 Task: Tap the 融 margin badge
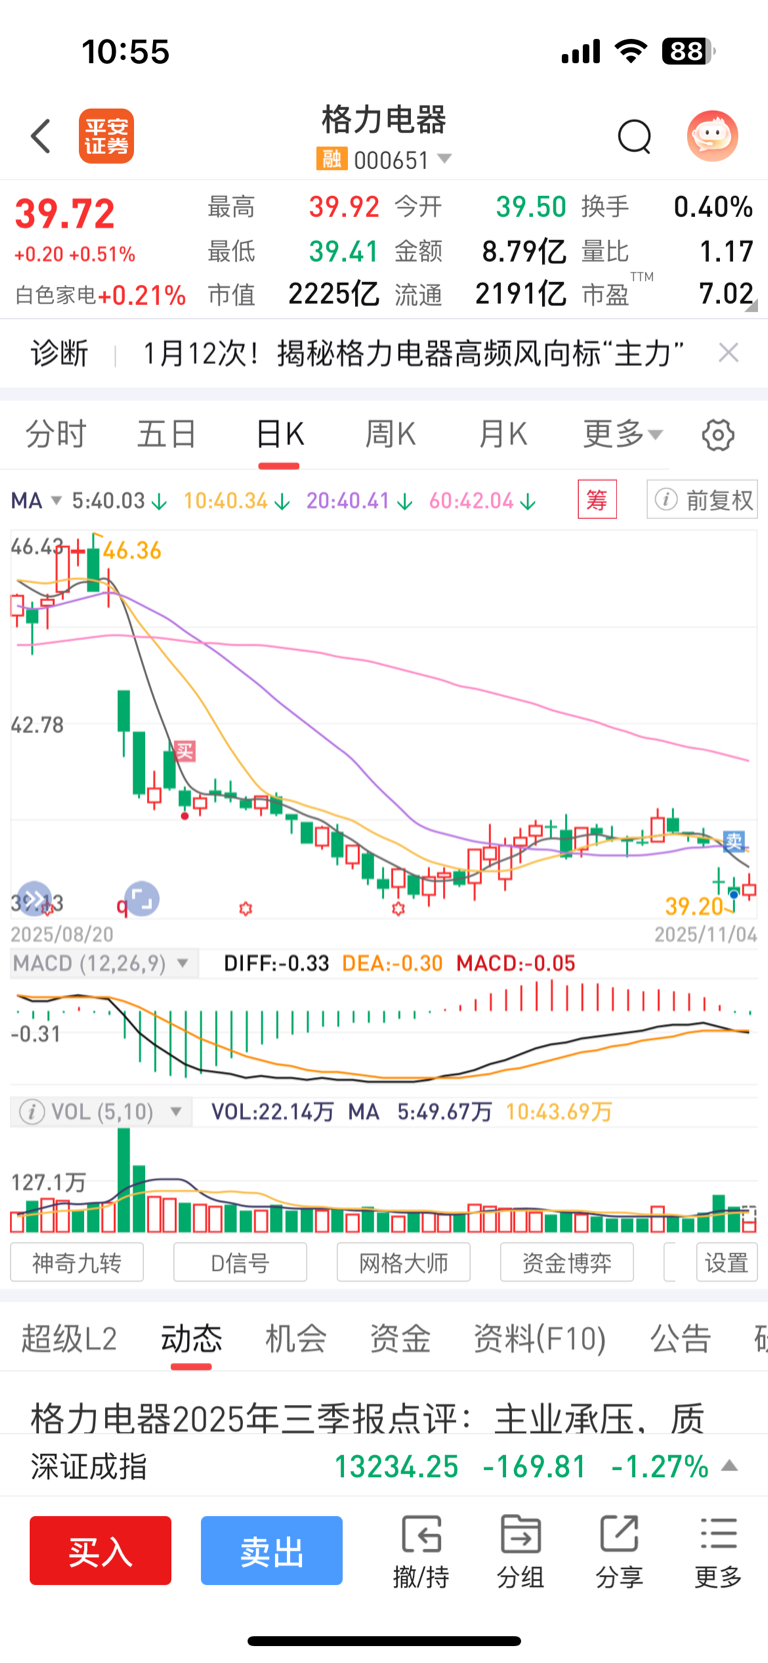pos(331,159)
